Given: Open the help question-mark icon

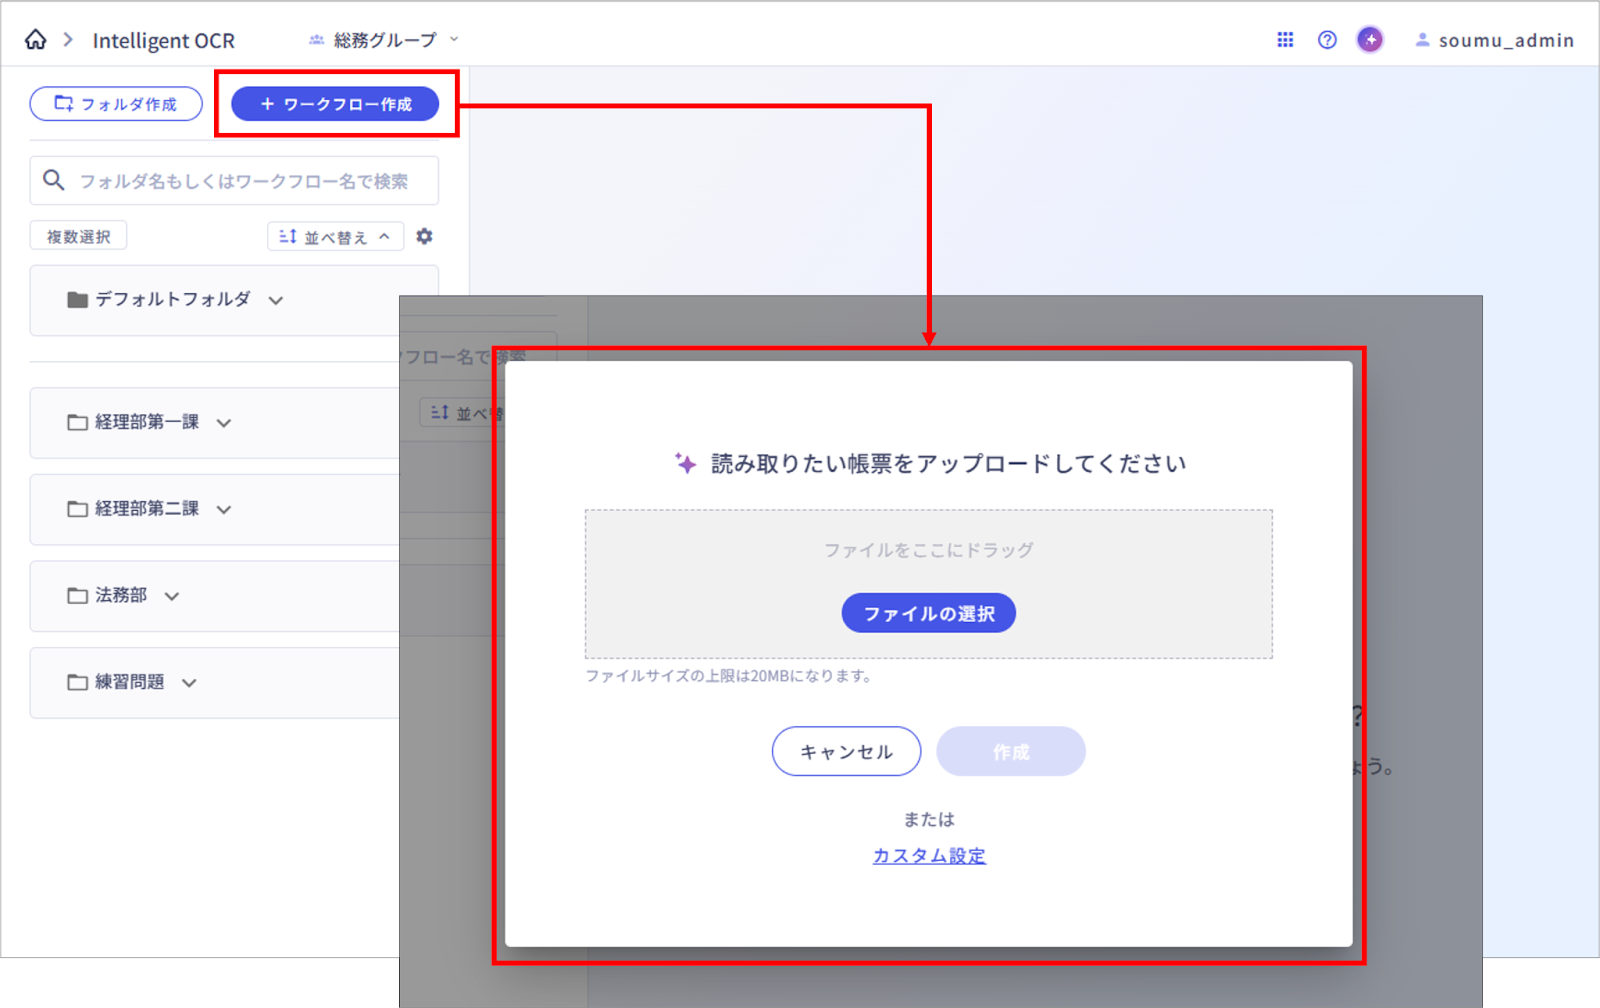Looking at the screenshot, I should pyautogui.click(x=1327, y=39).
